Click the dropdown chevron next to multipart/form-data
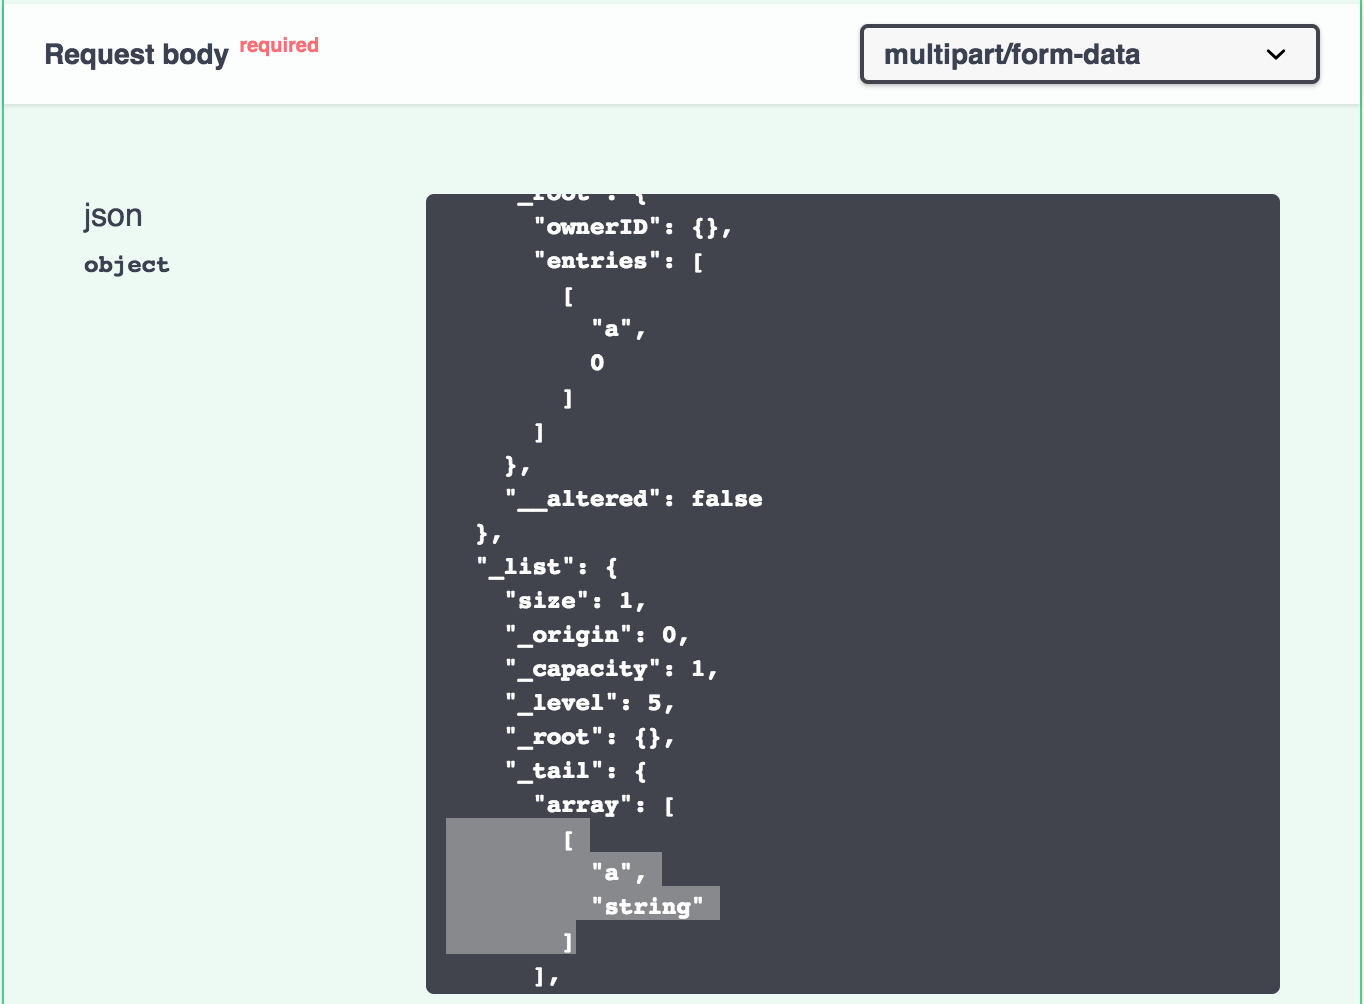The image size is (1364, 1004). [x=1276, y=55]
